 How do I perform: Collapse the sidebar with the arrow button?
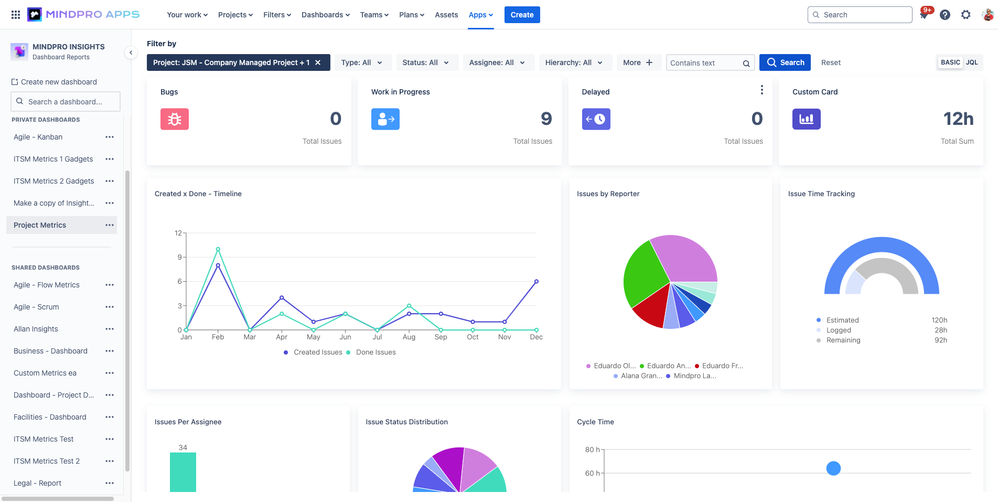click(131, 53)
